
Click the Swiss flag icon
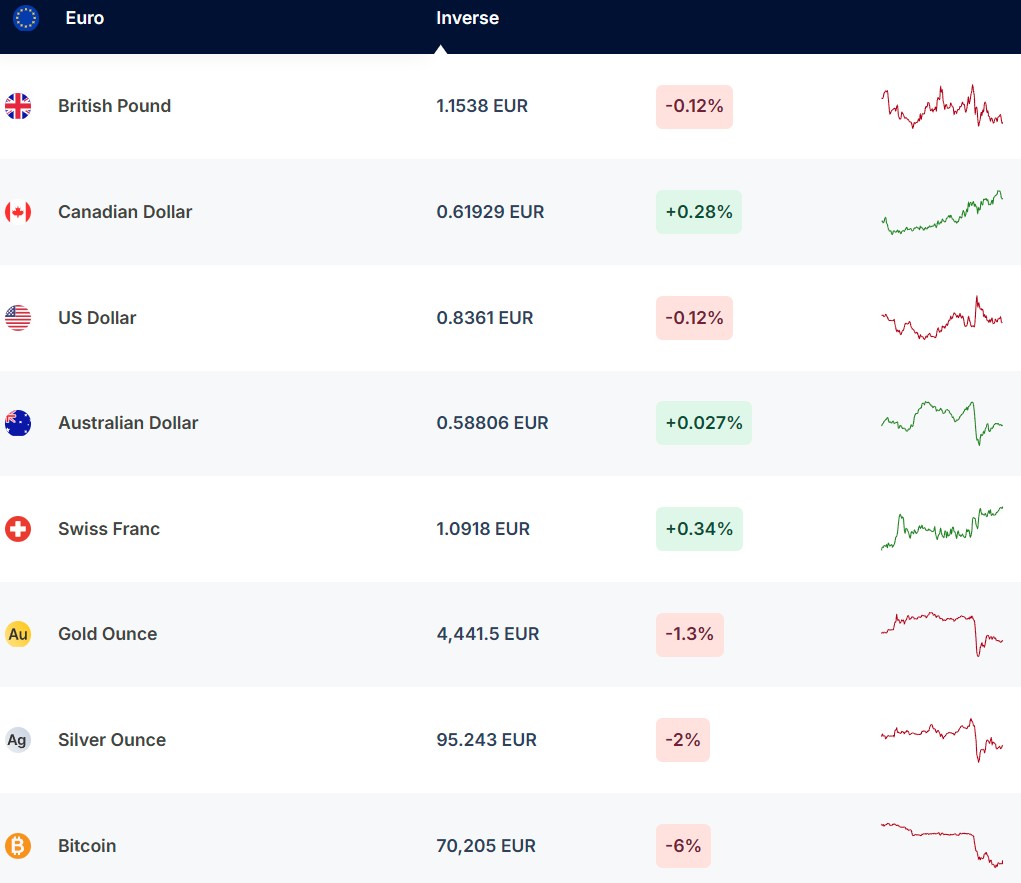tap(18, 529)
